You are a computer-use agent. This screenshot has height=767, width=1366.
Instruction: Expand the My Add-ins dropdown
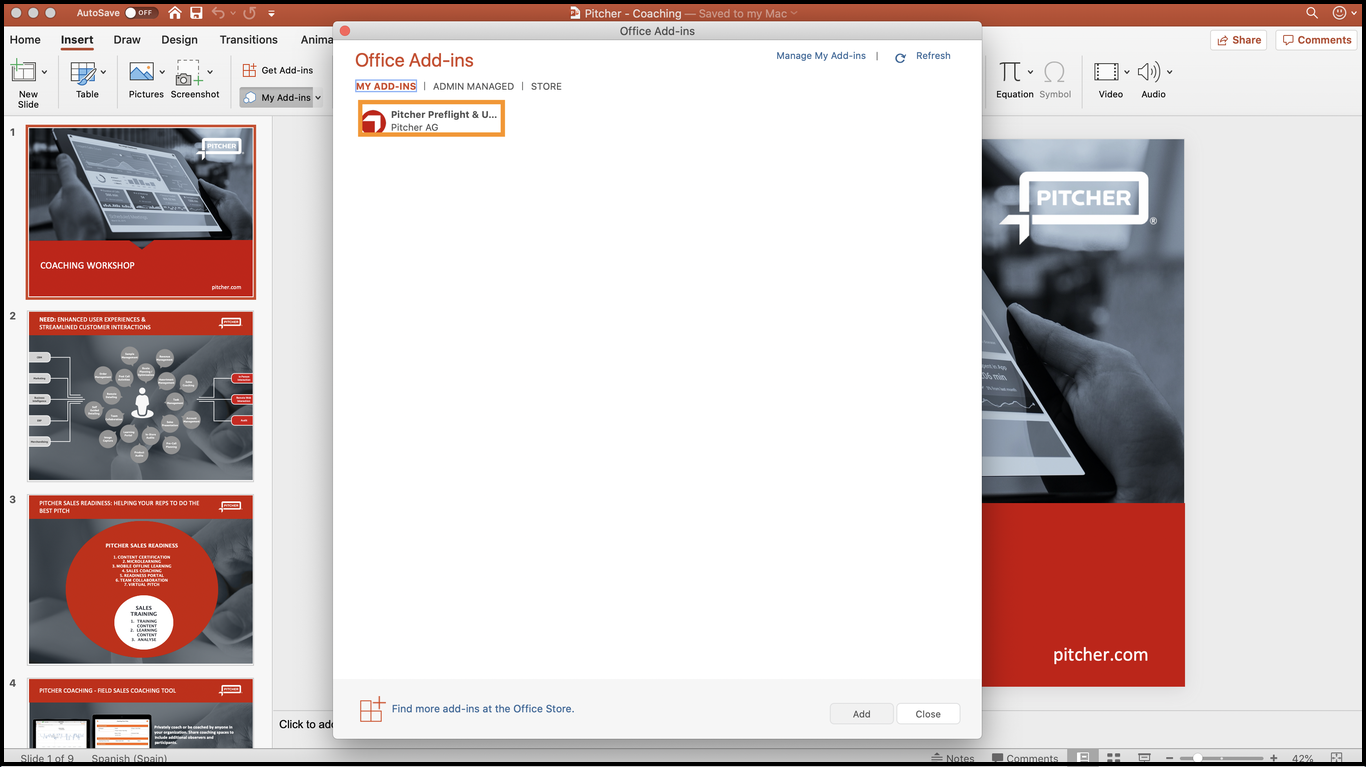tap(318, 98)
